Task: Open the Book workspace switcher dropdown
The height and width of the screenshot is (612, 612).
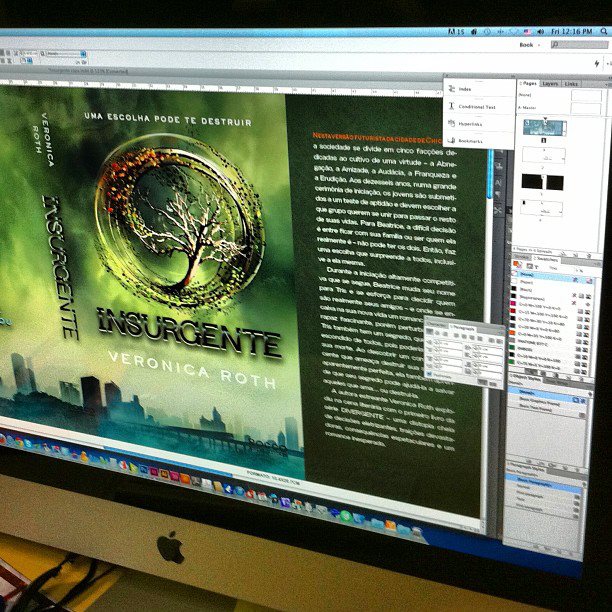Action: tap(530, 45)
